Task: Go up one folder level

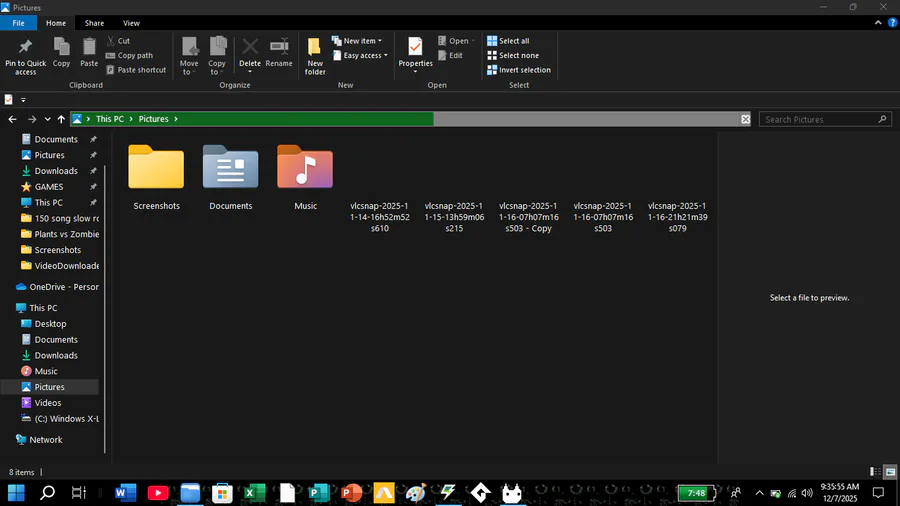Action: click(x=61, y=119)
